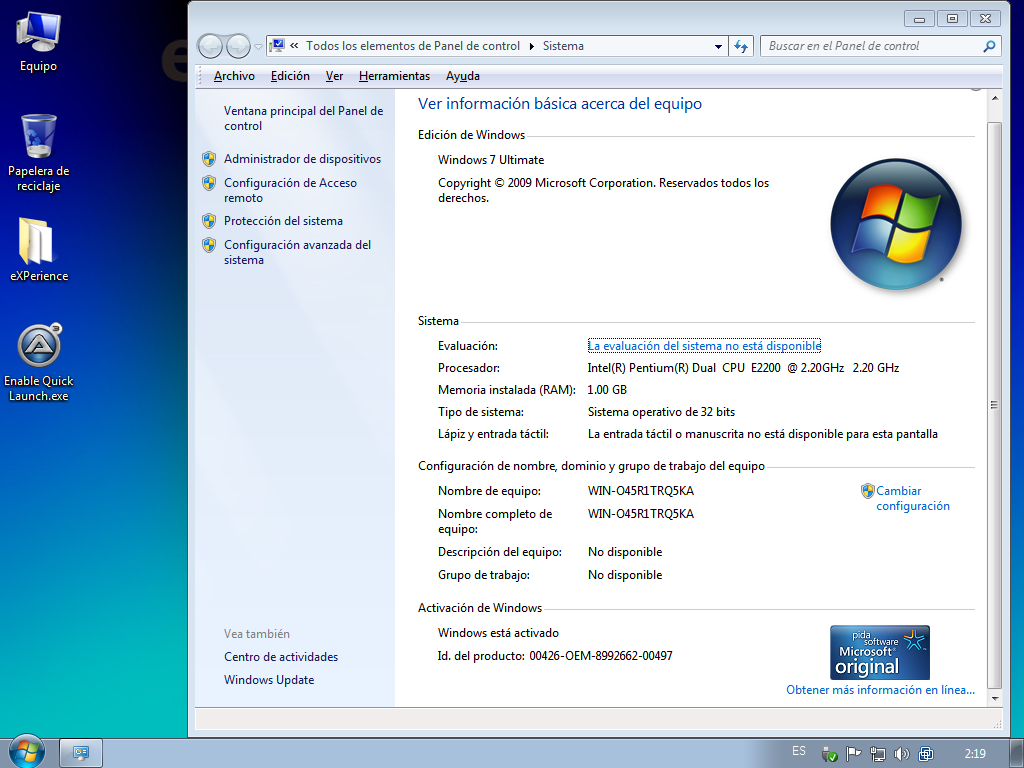This screenshot has width=1024, height=768.
Task: Click the Sistema operativo de 32 bits text
Action: tap(661, 412)
